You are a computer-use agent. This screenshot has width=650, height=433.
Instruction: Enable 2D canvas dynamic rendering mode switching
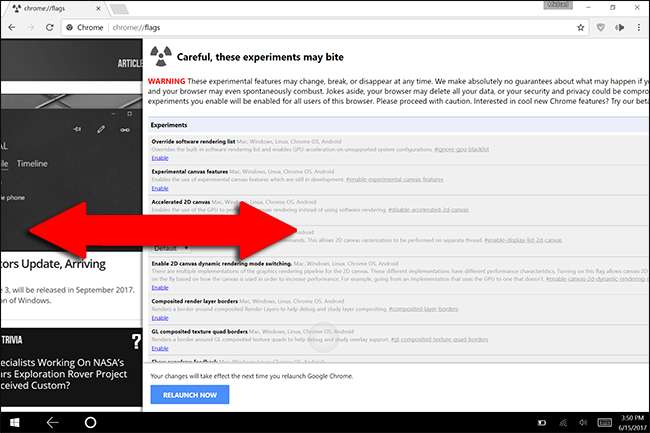pos(160,288)
